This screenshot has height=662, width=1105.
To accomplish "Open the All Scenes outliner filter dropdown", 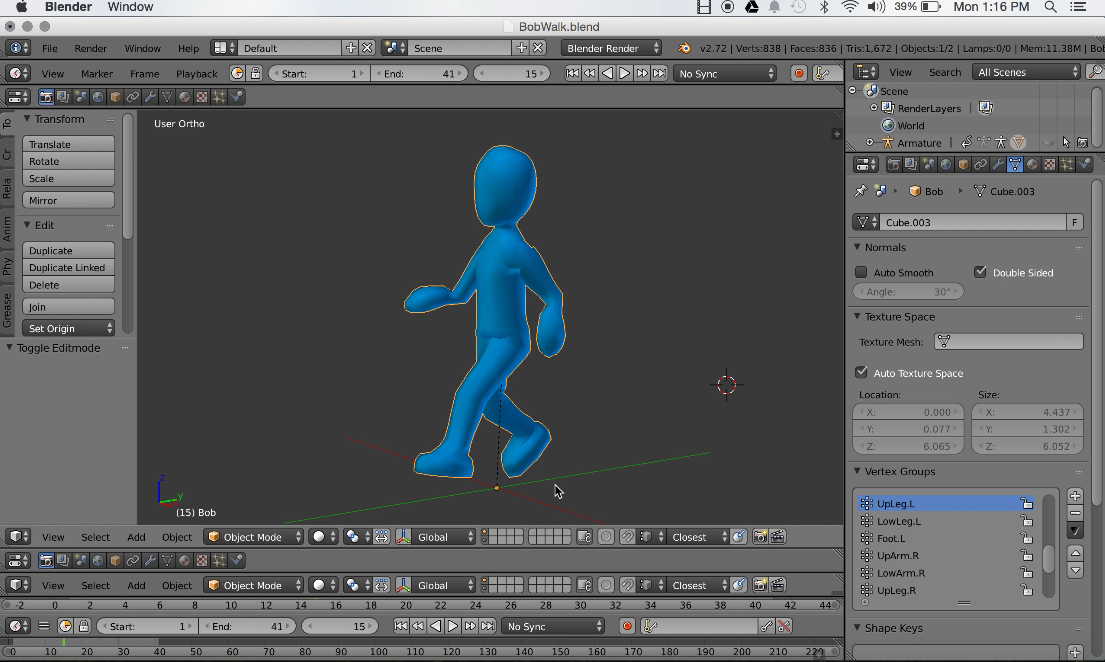I will 1027,72.
